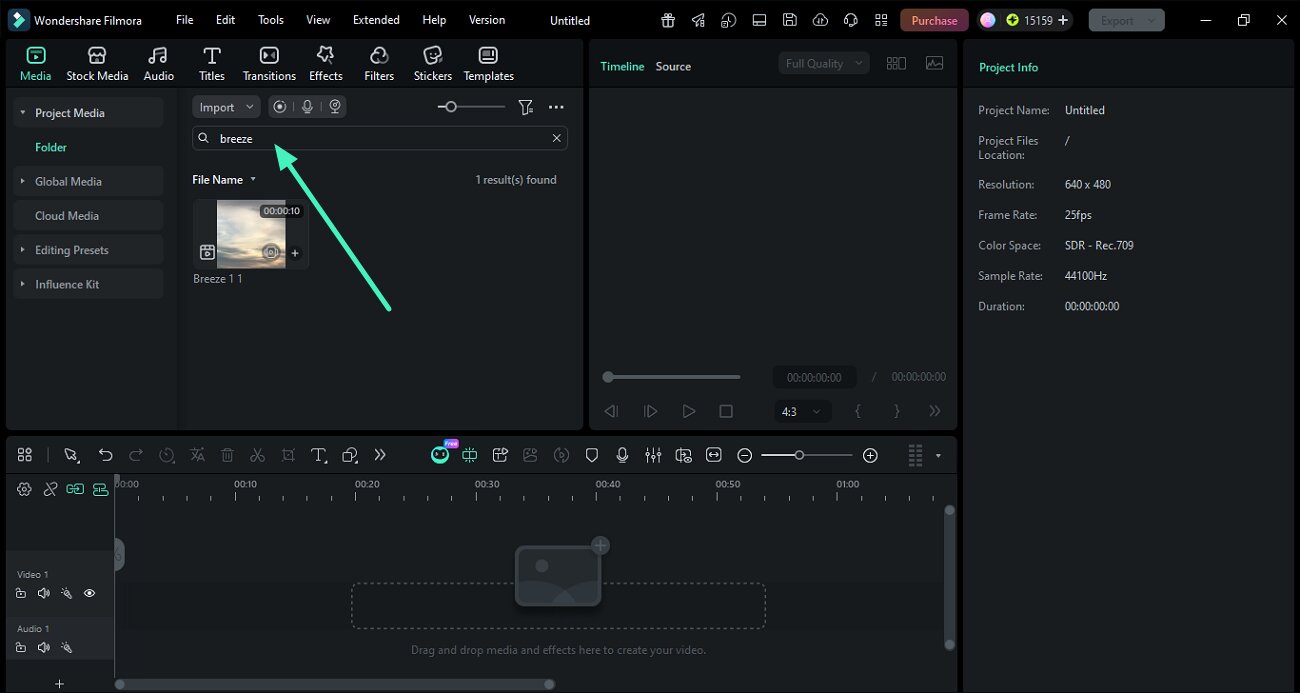Image resolution: width=1300 pixels, height=693 pixels.
Task: Click the voiceover microphone icon beside Import
Action: pyautogui.click(x=308, y=107)
